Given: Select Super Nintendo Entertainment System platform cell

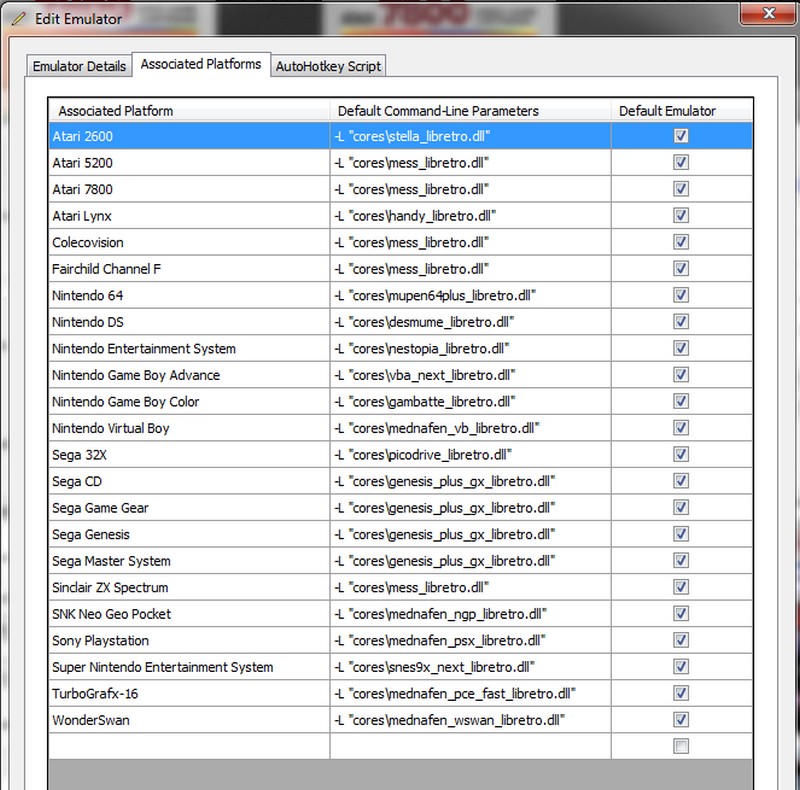Looking at the screenshot, I should pos(189,667).
